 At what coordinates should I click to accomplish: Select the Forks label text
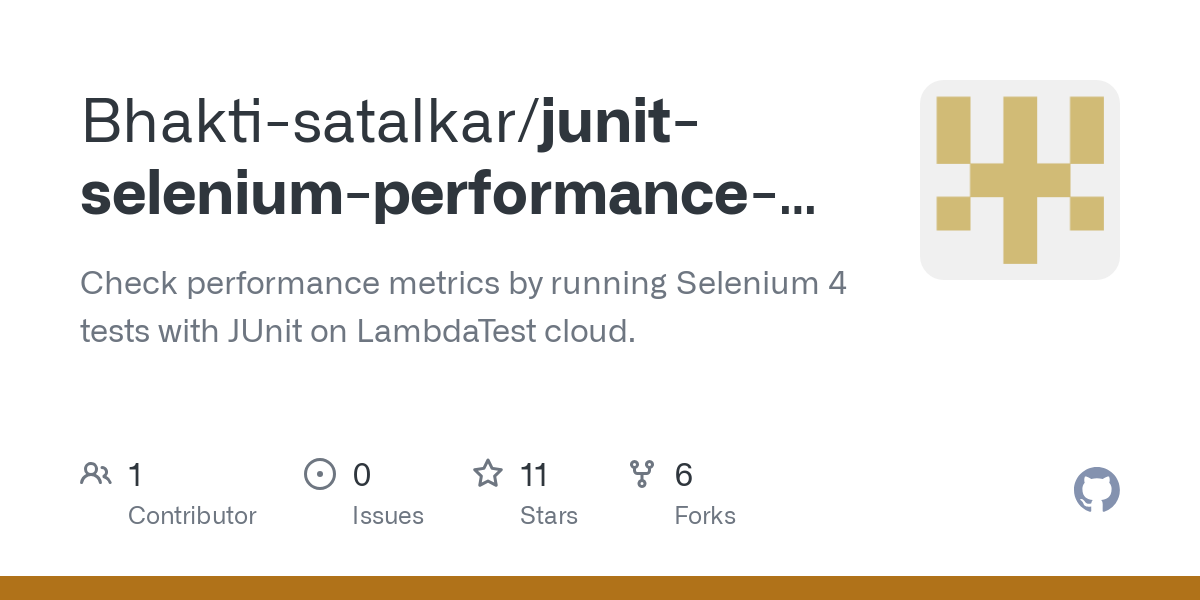point(705,516)
